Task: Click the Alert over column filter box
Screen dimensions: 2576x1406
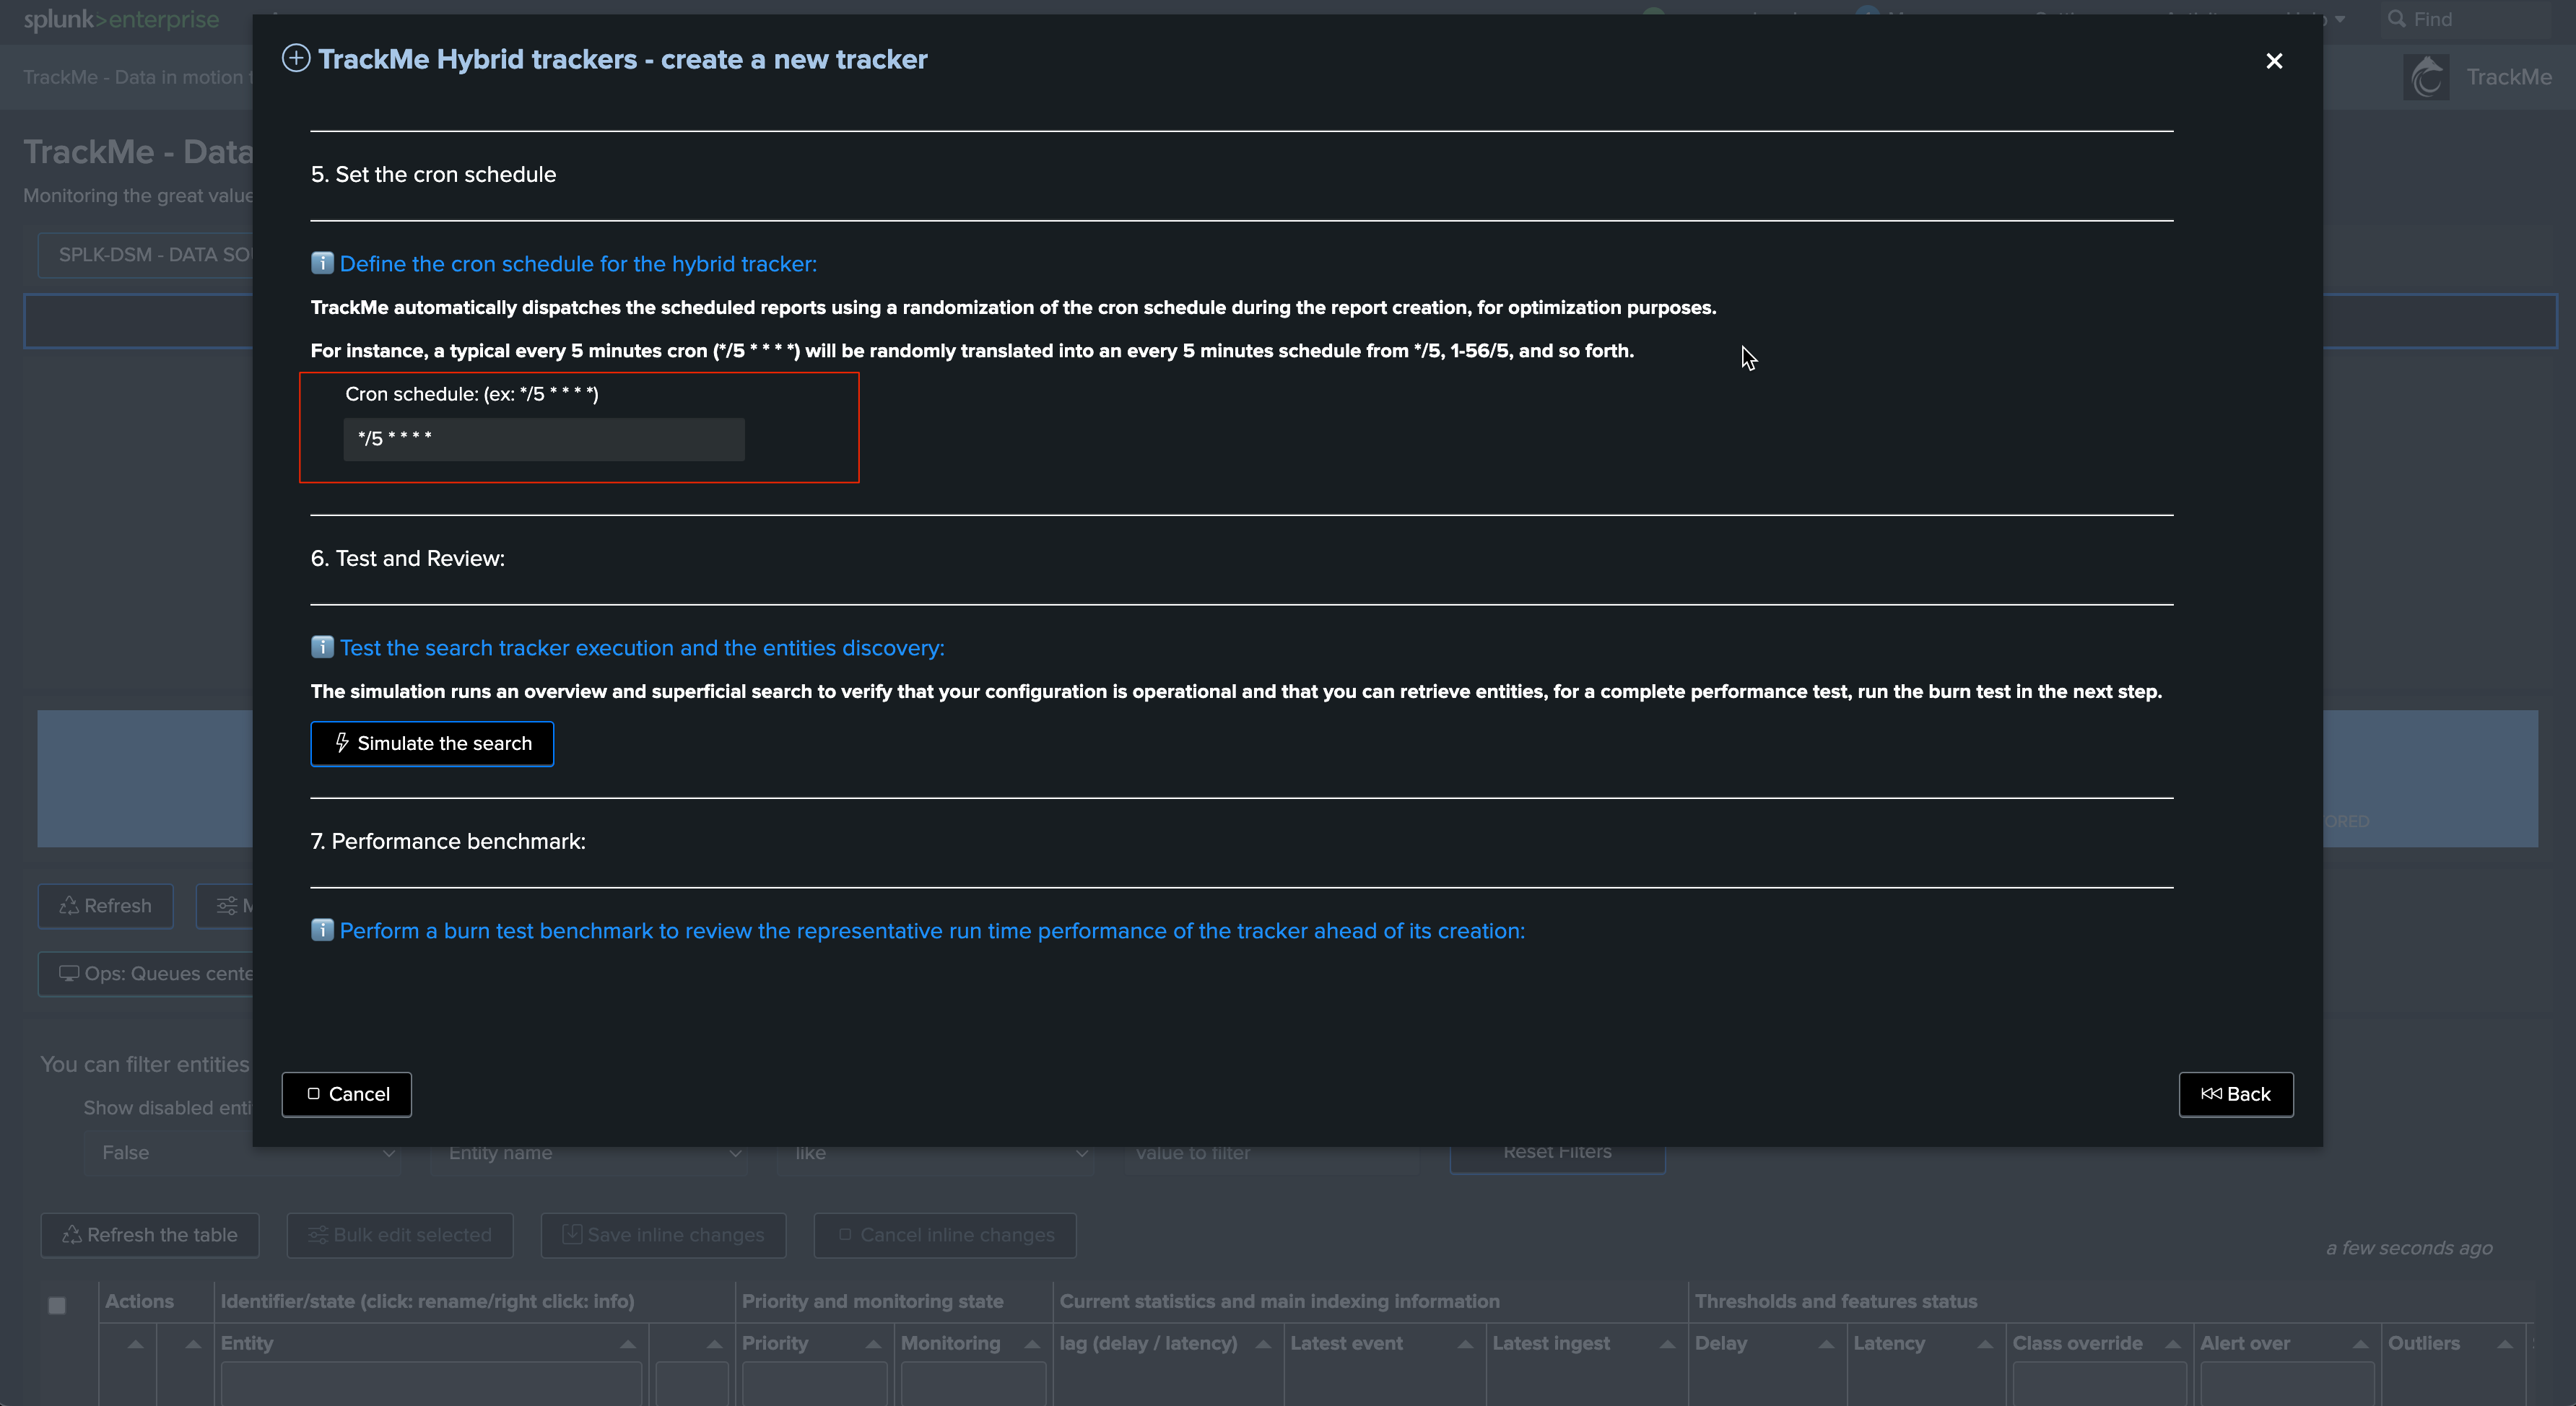Action: tap(2287, 1385)
